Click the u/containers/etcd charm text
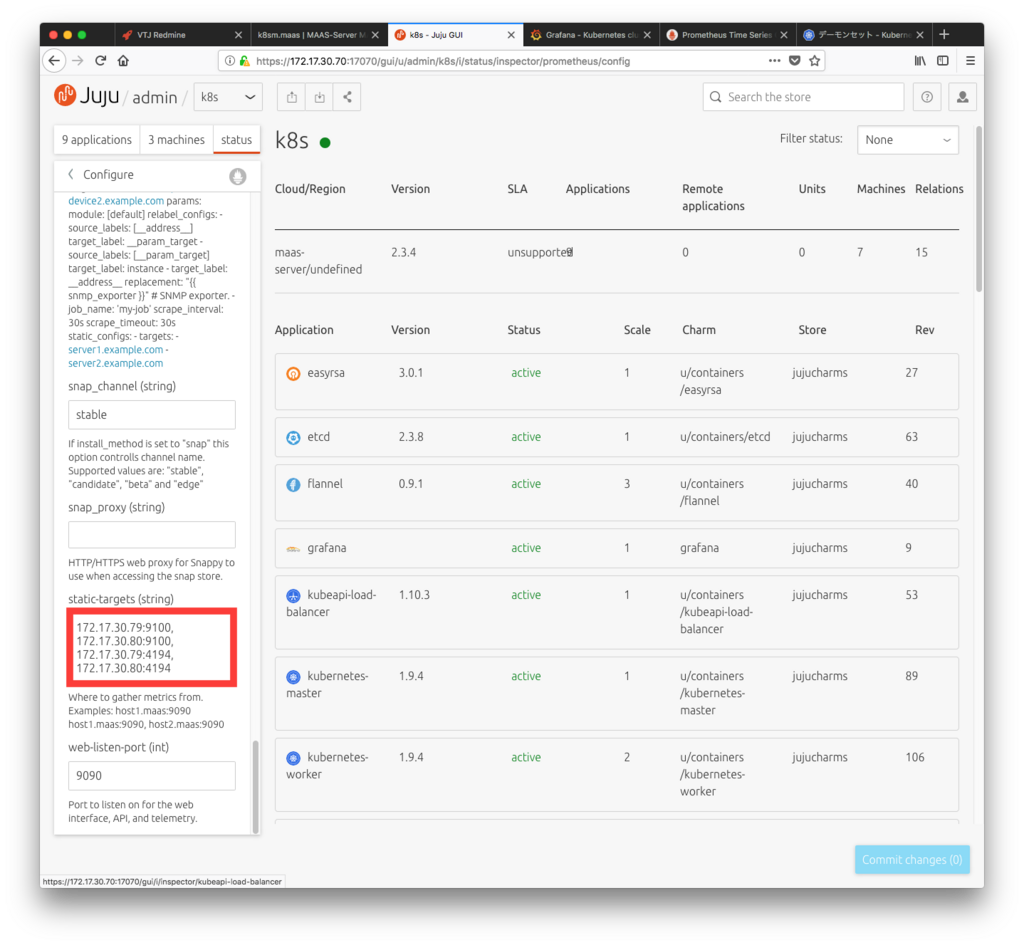Viewport: 1024px width, 945px height. tap(725, 437)
